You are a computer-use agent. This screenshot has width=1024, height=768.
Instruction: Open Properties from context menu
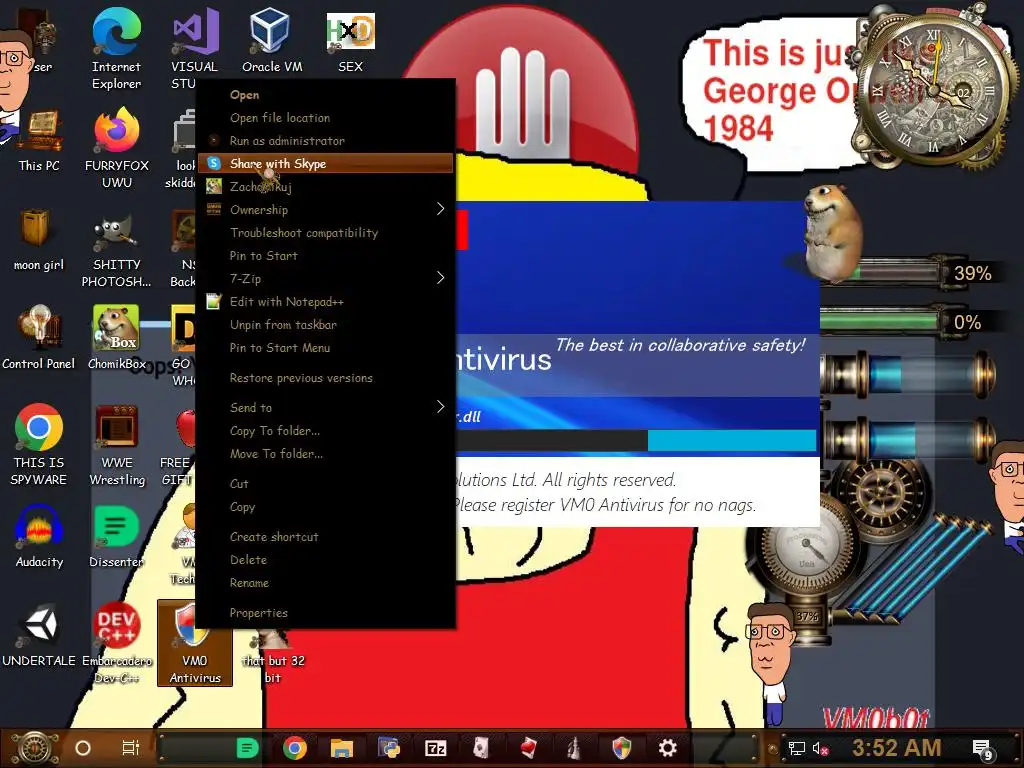[x=325, y=613]
